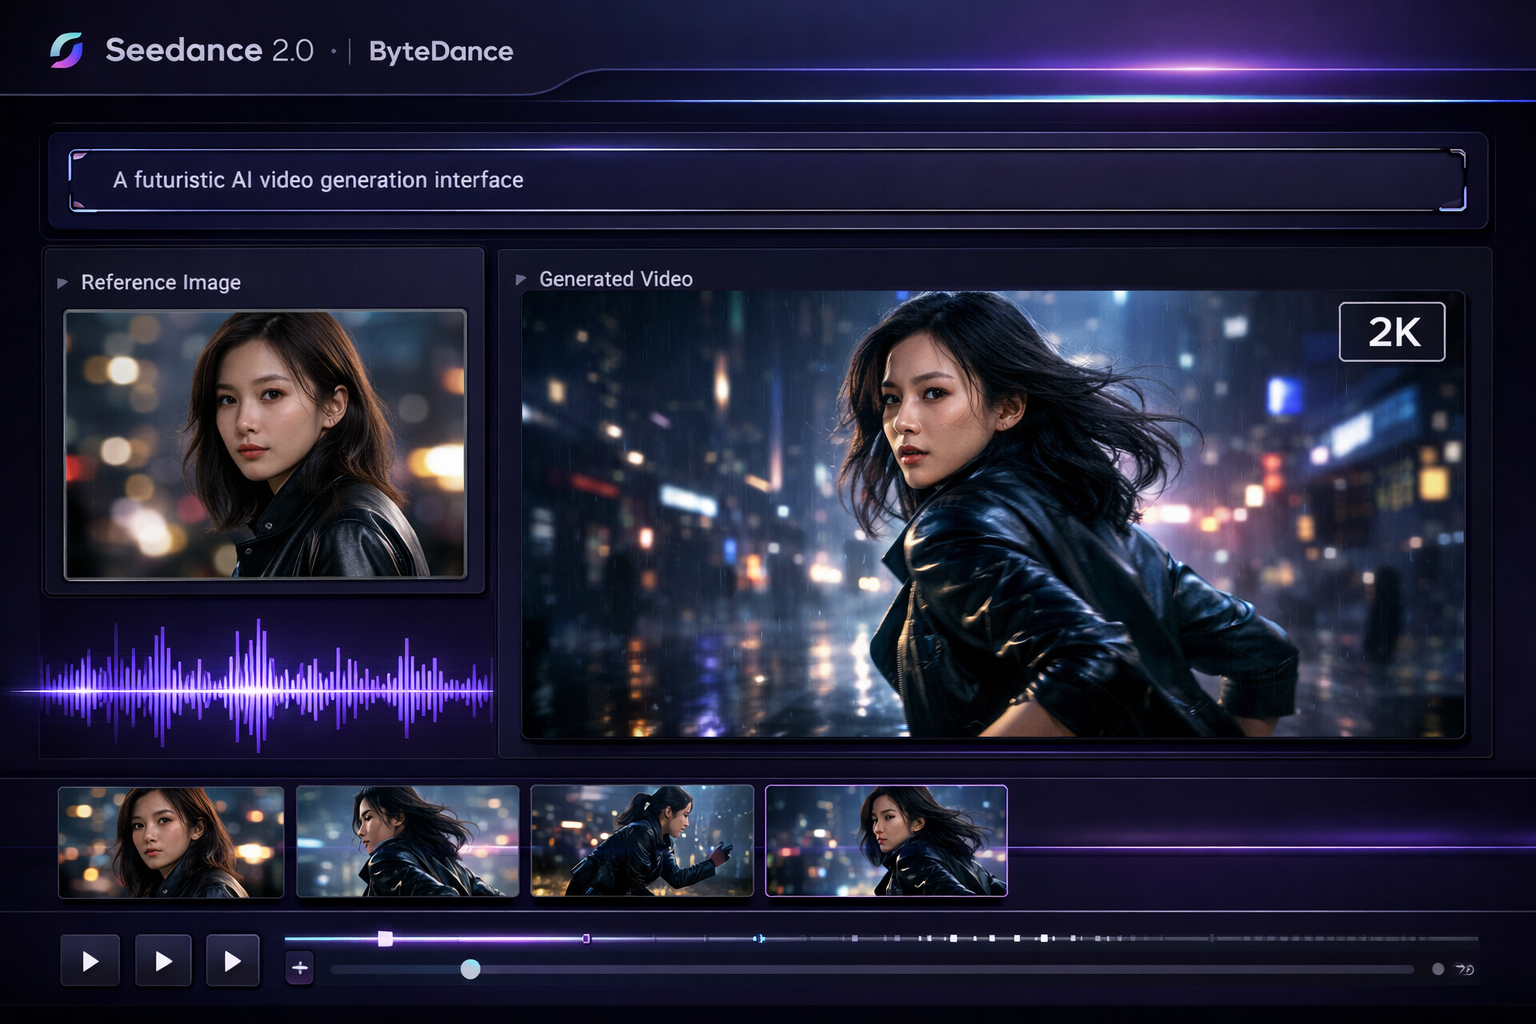Screen dimensions: 1536x1024
Task: Click the blue progress slider handle
Action: tap(470, 968)
